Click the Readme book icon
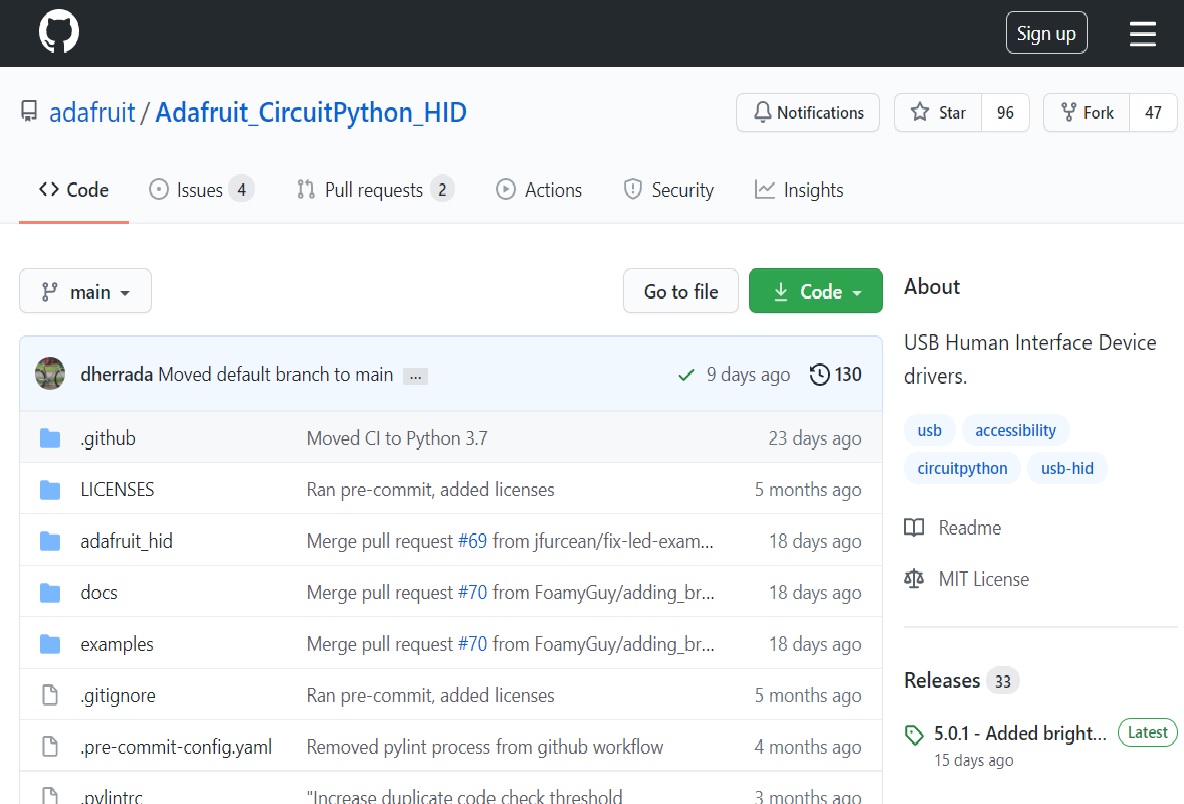This screenshot has width=1184, height=804. pyautogui.click(x=914, y=528)
